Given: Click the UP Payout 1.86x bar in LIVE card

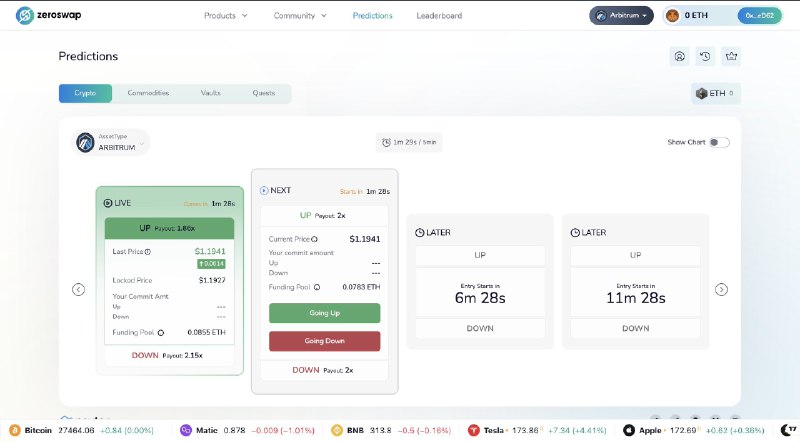Looking at the screenshot, I should tap(169, 228).
